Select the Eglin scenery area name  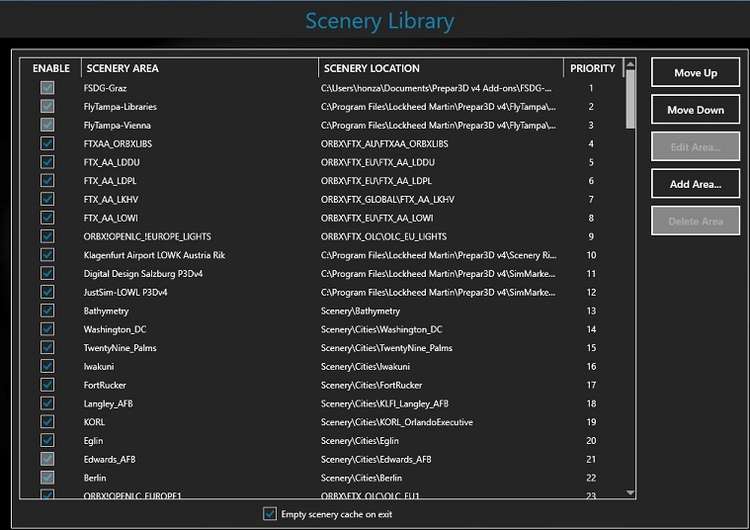[x=93, y=441]
